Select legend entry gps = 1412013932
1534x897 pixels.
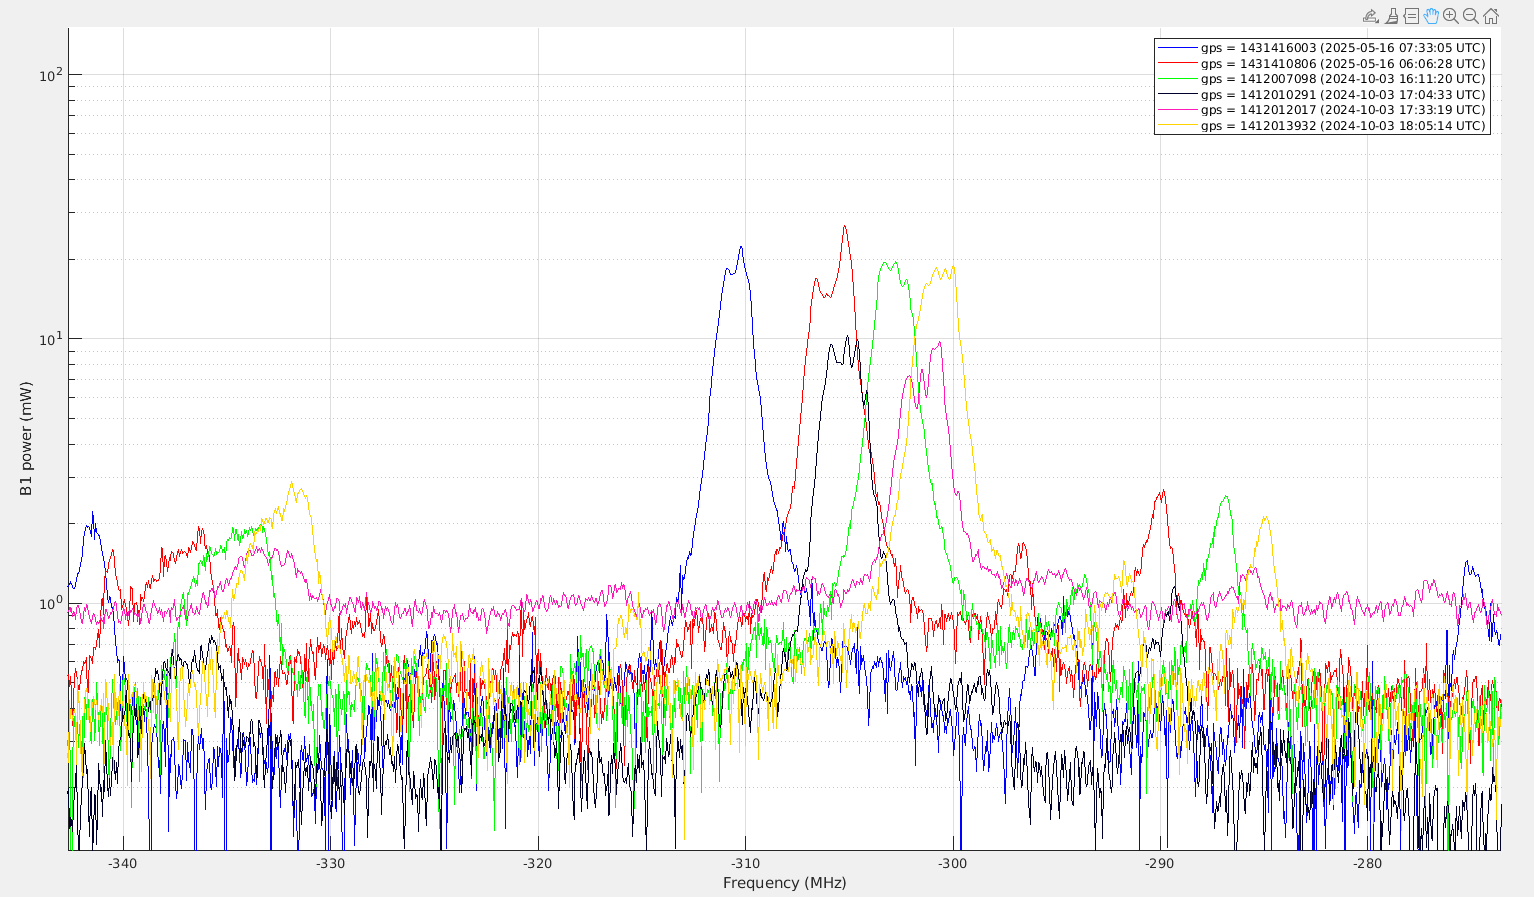[x=1322, y=126]
